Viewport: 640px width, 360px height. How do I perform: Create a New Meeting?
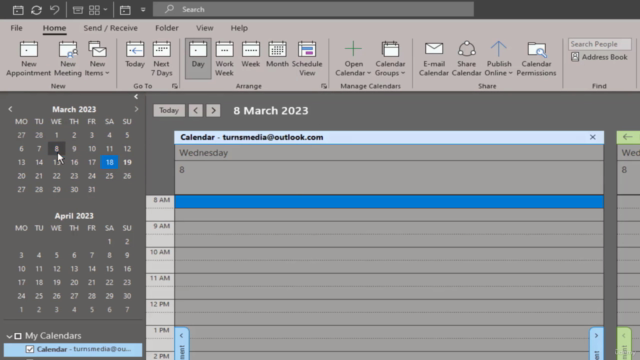pyautogui.click(x=68, y=59)
